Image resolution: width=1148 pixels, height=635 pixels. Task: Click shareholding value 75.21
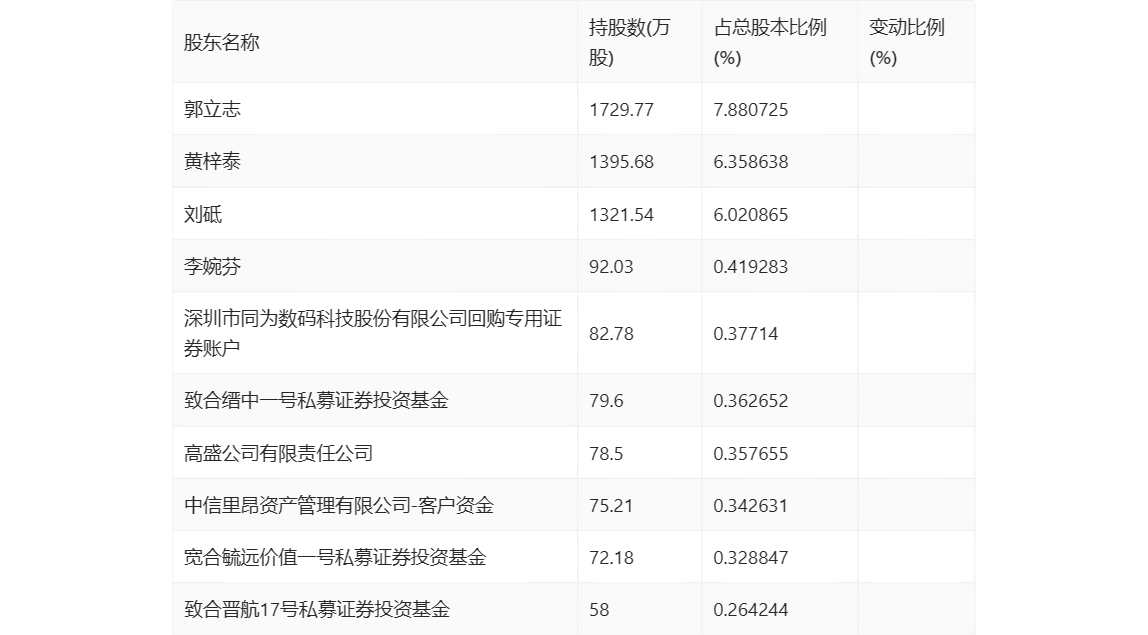click(x=611, y=505)
